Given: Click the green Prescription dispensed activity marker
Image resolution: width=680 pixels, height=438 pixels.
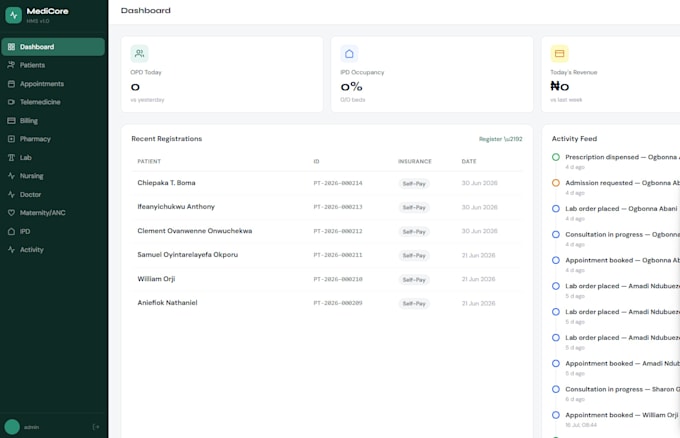Looking at the screenshot, I should (x=556, y=157).
